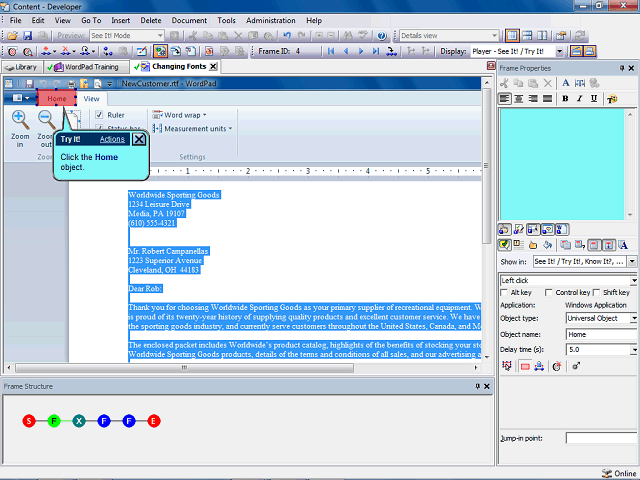The width and height of the screenshot is (640, 480).
Task: Click the refresh icon in the top toolbar
Action: click(580, 36)
